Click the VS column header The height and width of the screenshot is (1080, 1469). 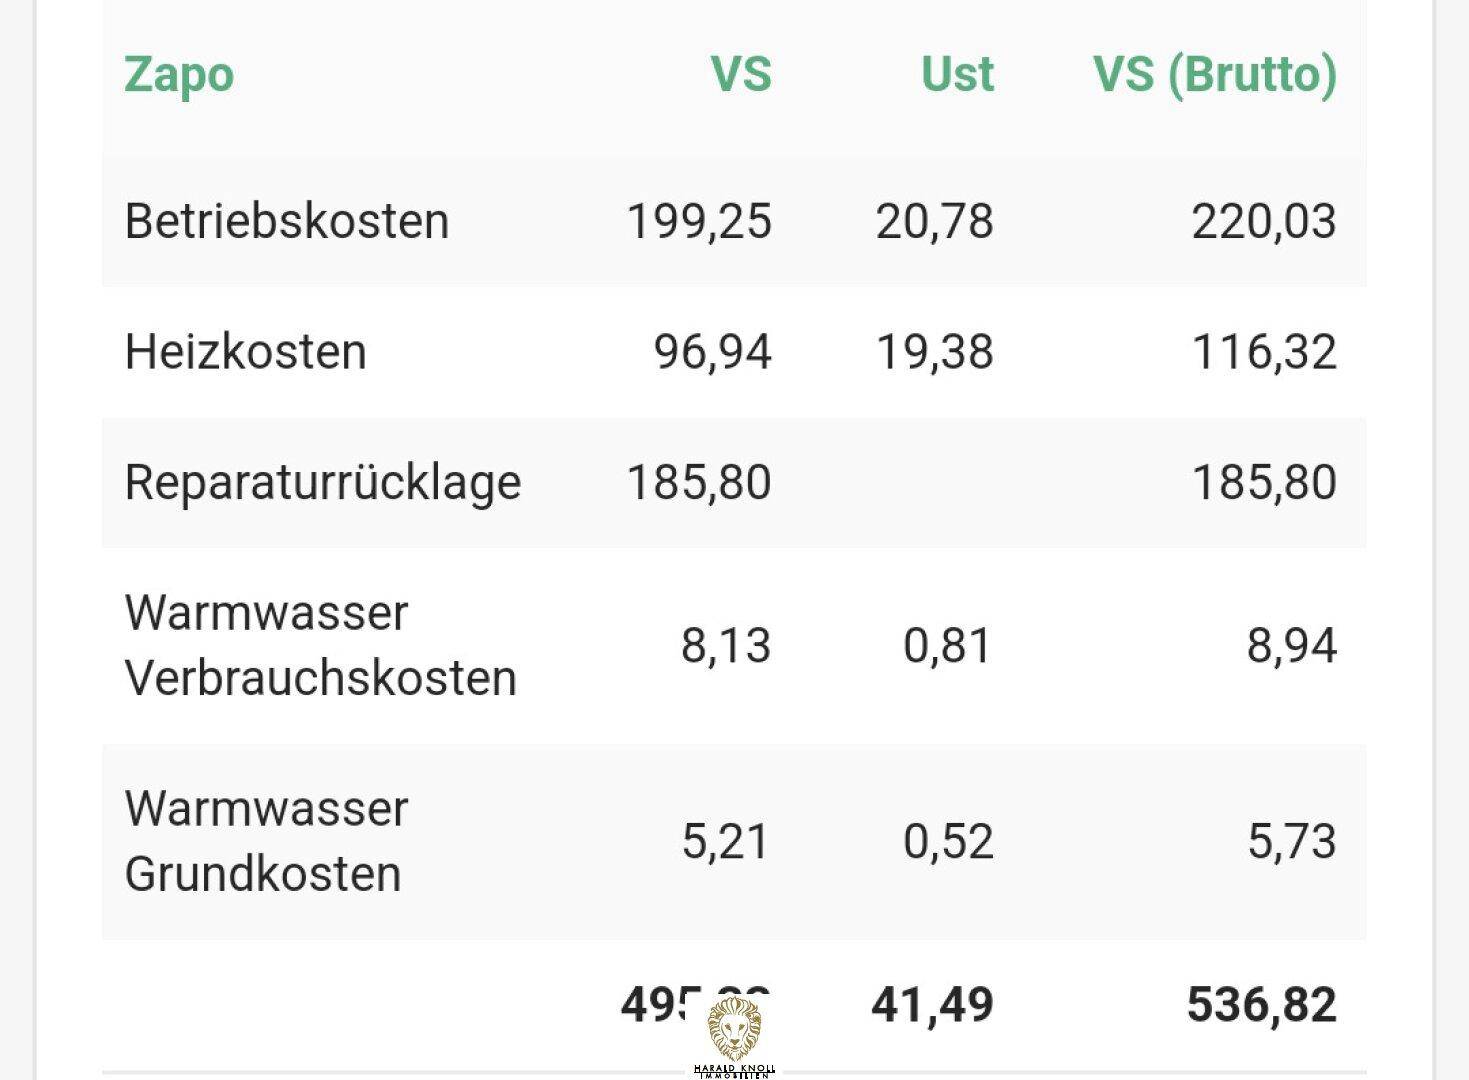pos(741,74)
